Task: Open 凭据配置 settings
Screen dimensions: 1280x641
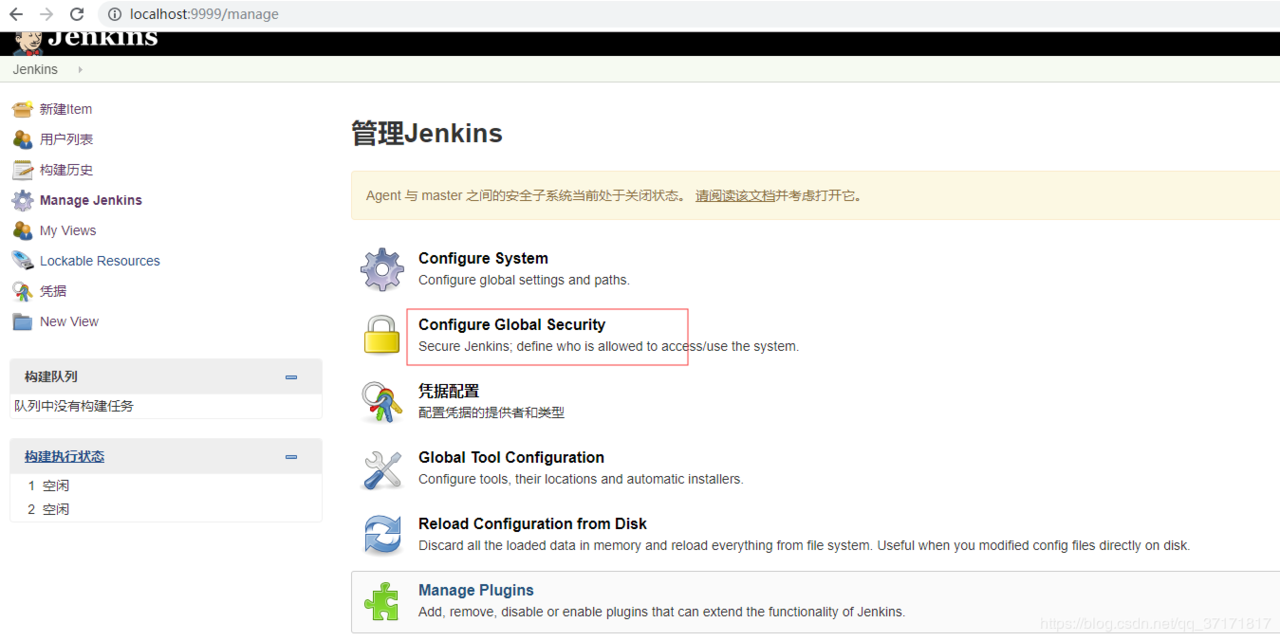Action: click(x=449, y=391)
